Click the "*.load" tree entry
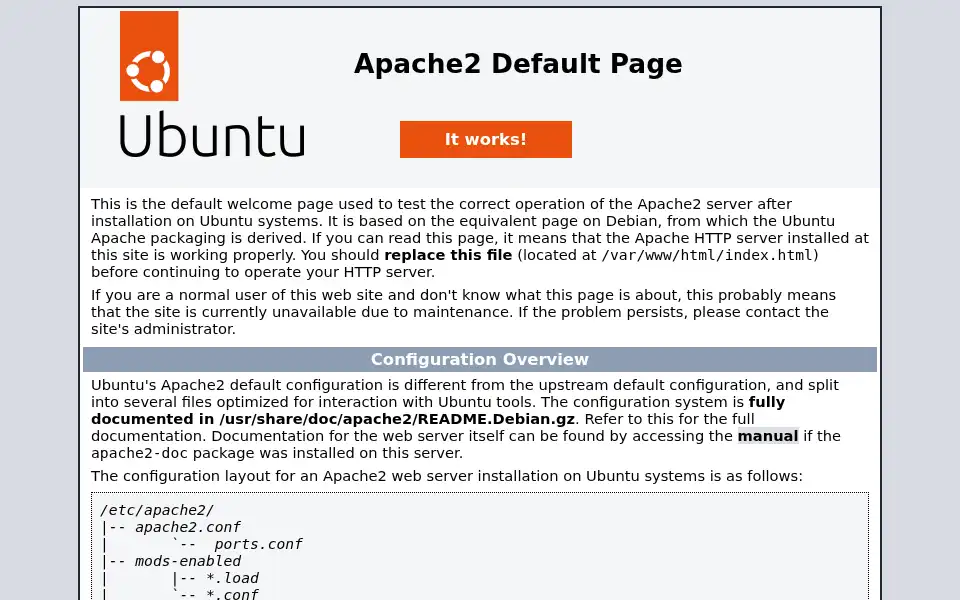Screen dimensions: 960x600 [x=233, y=578]
